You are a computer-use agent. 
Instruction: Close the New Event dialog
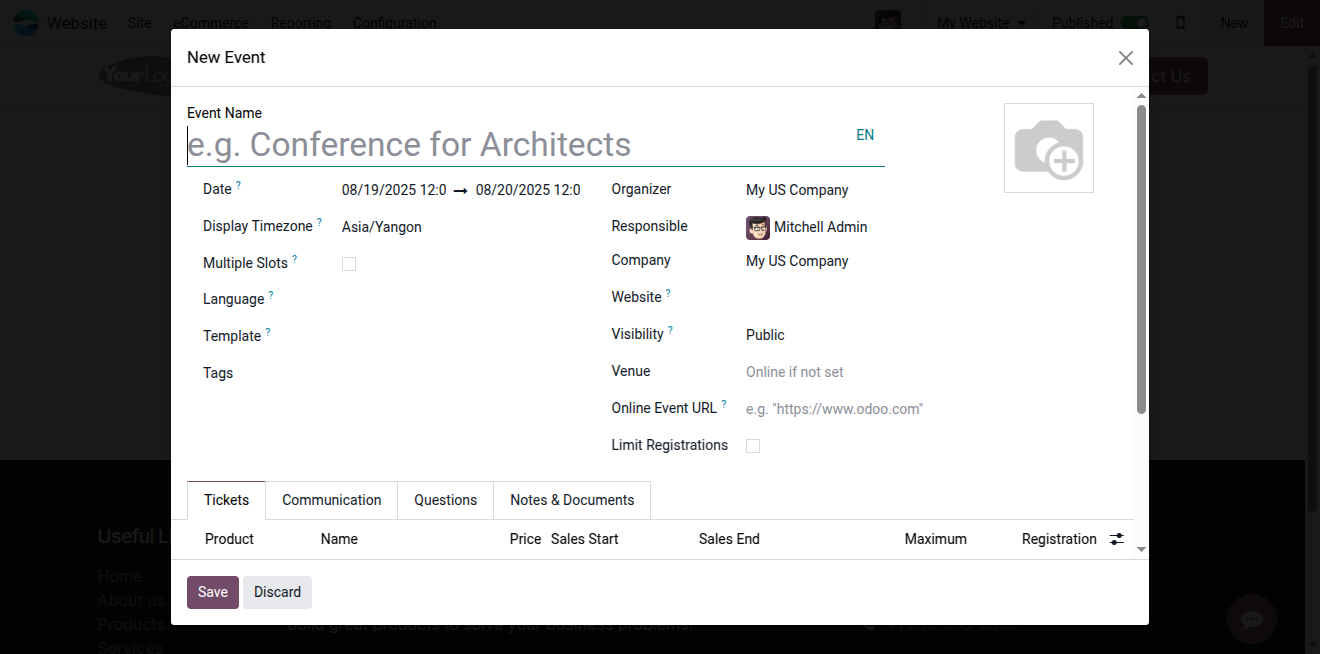(x=1125, y=58)
